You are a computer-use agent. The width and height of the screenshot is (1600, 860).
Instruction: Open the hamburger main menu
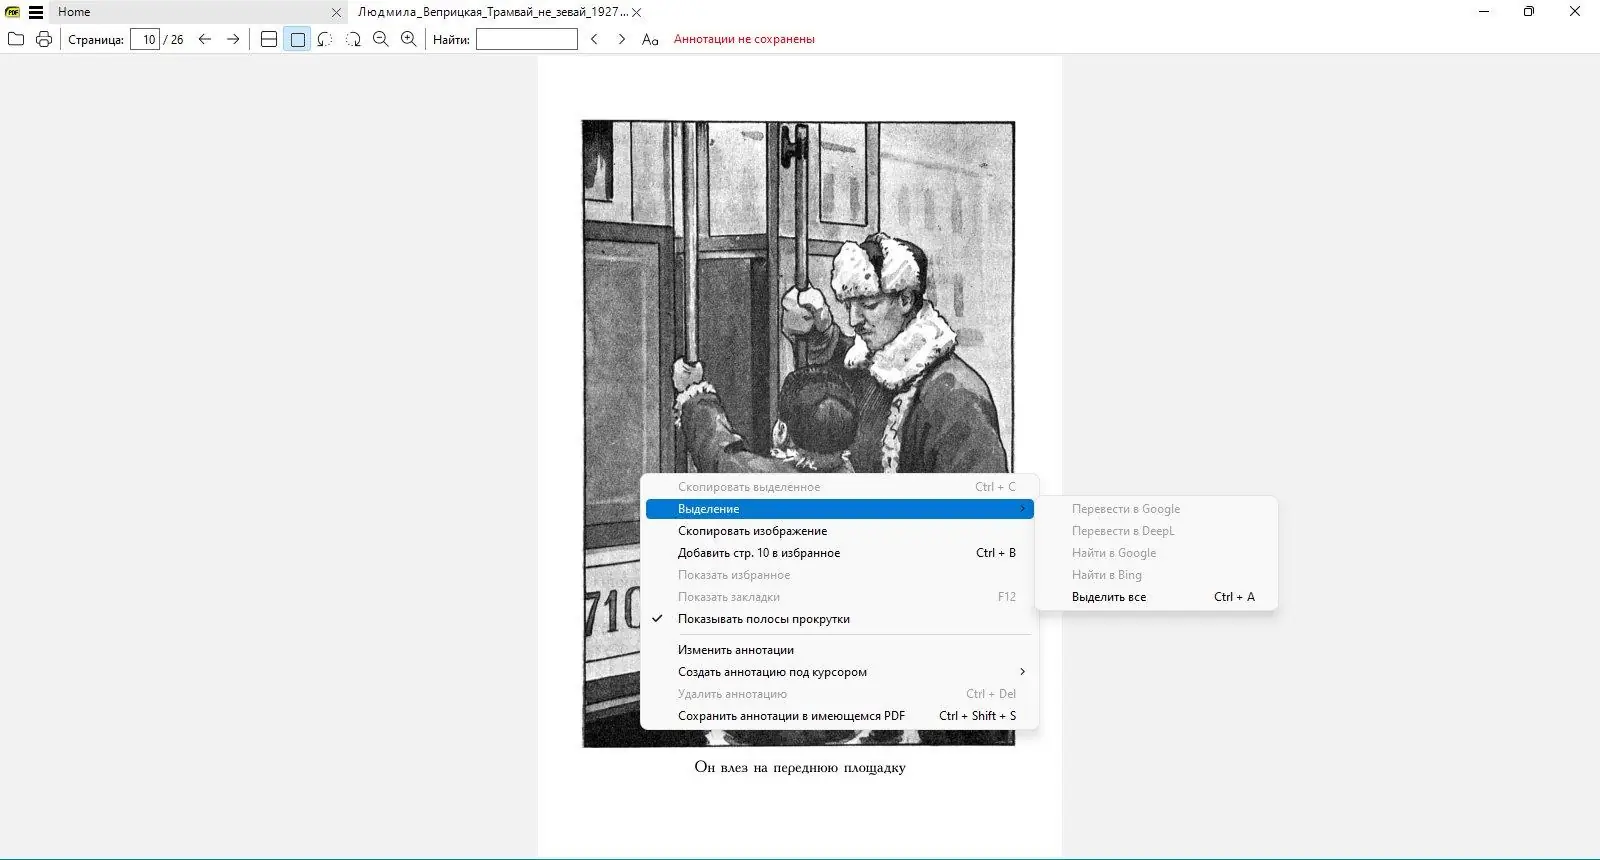point(36,12)
